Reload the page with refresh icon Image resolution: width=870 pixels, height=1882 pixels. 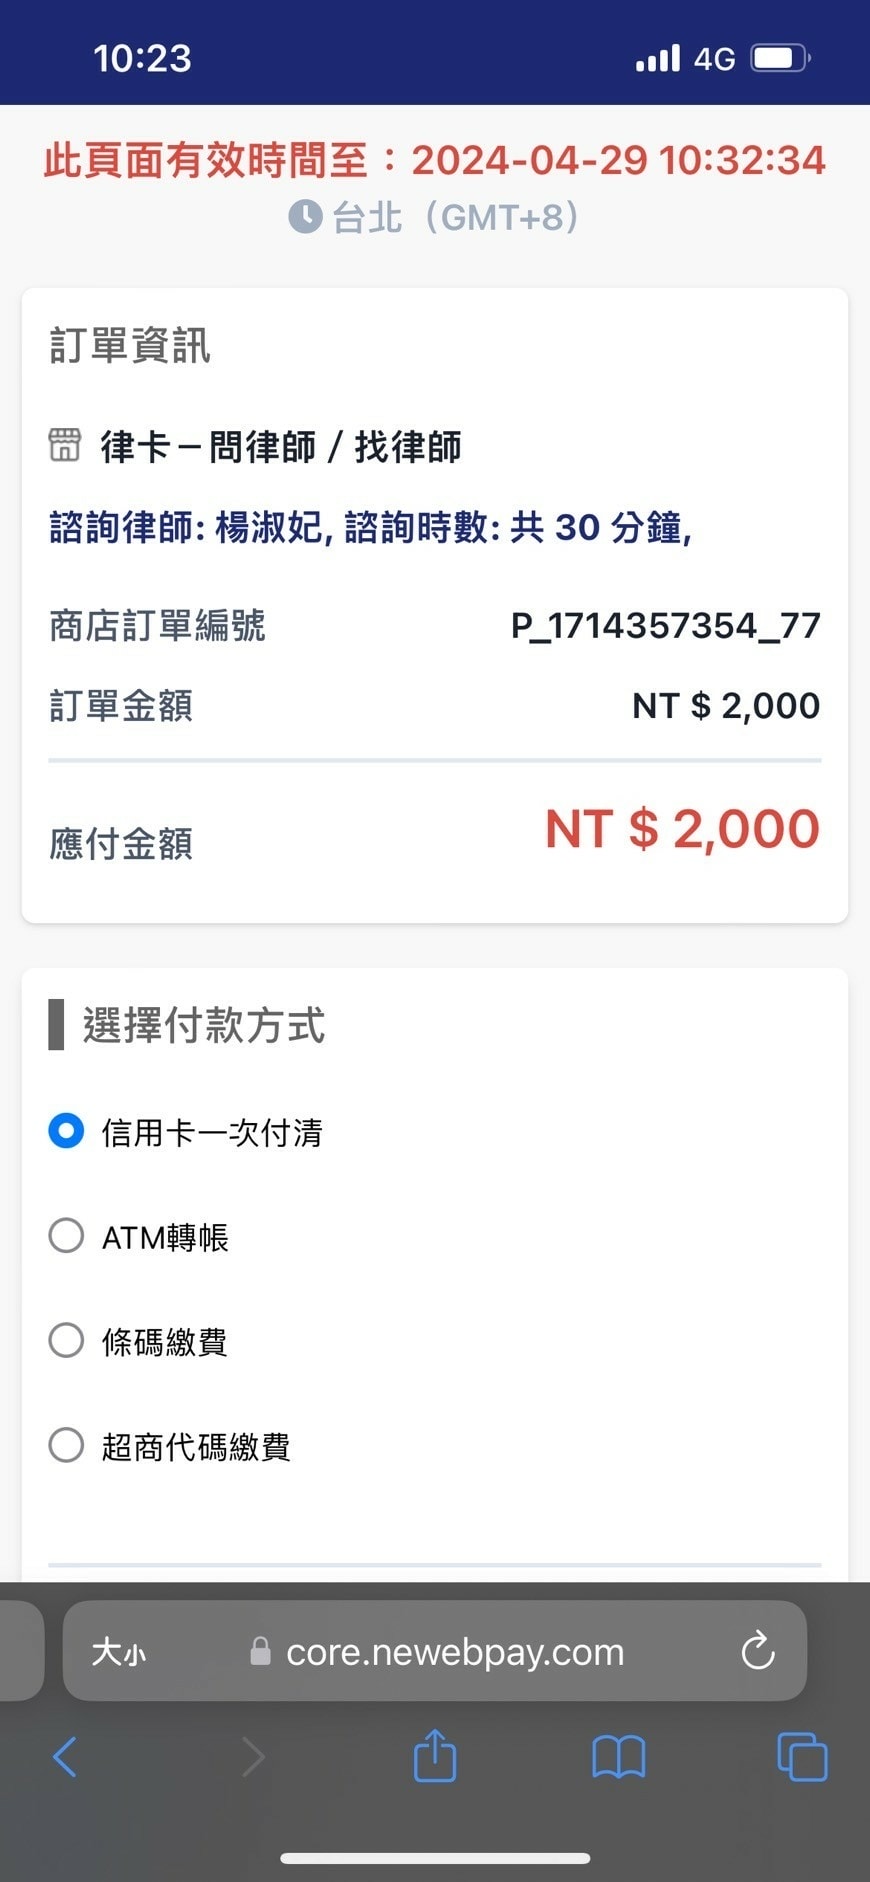pyautogui.click(x=758, y=1651)
